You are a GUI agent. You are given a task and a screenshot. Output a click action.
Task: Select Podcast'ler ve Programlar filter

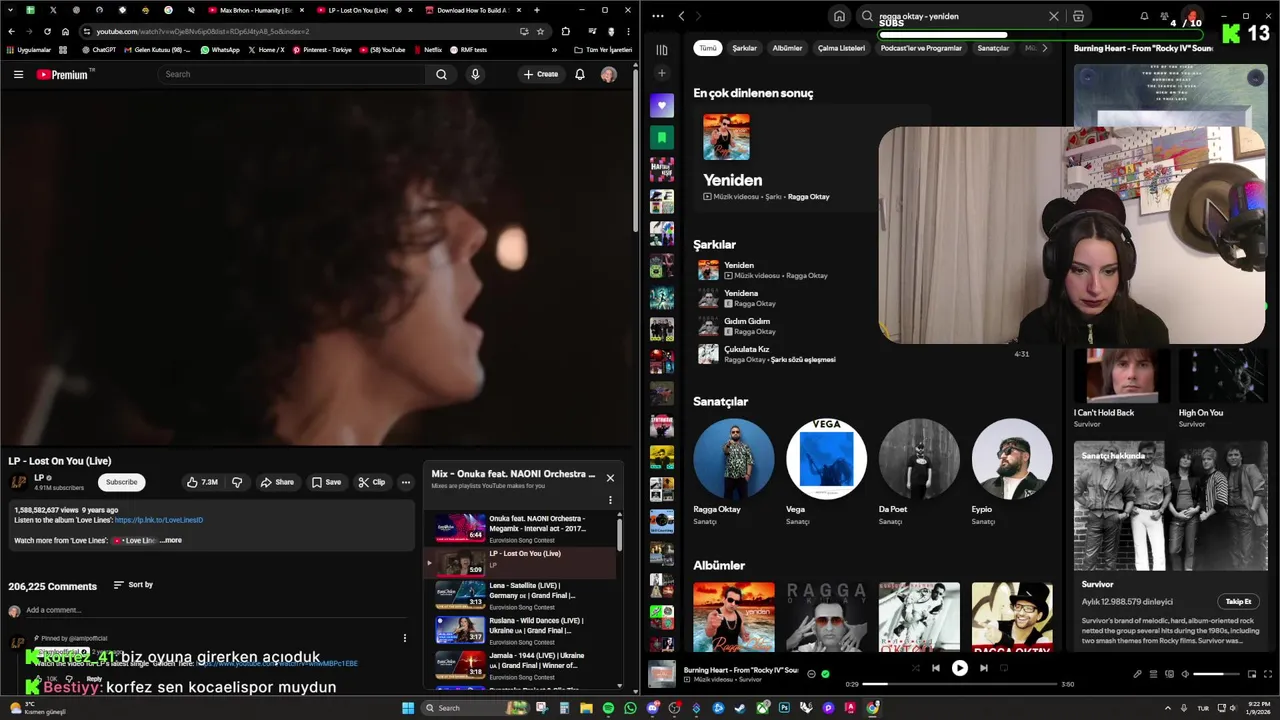click(x=921, y=48)
